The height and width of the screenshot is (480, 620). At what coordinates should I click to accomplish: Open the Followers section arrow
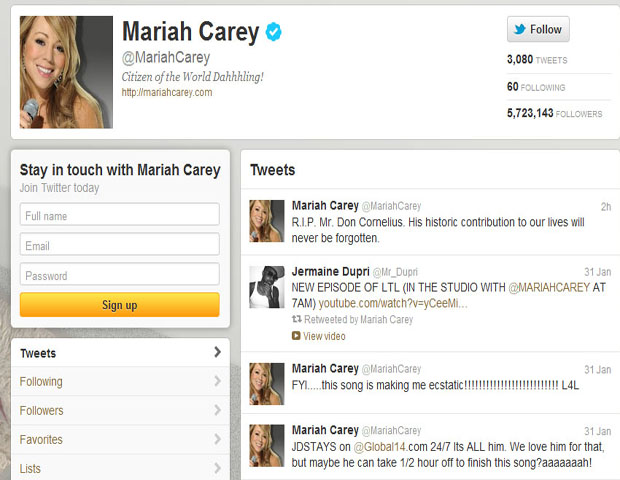tap(217, 410)
